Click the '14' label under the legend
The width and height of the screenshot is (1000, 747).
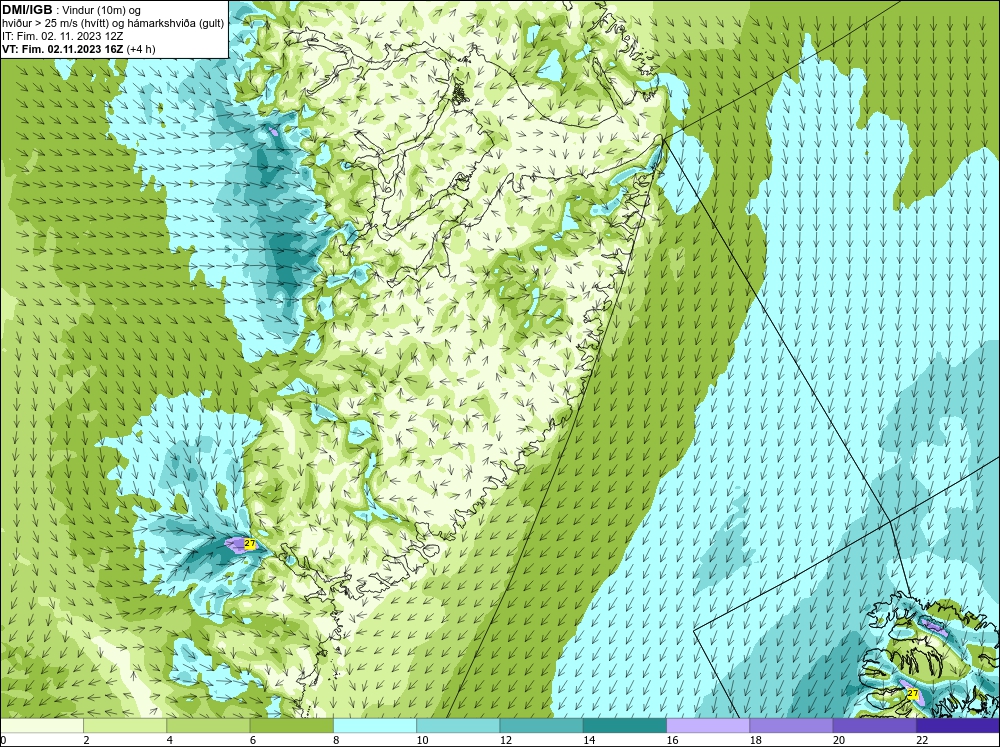click(x=589, y=740)
